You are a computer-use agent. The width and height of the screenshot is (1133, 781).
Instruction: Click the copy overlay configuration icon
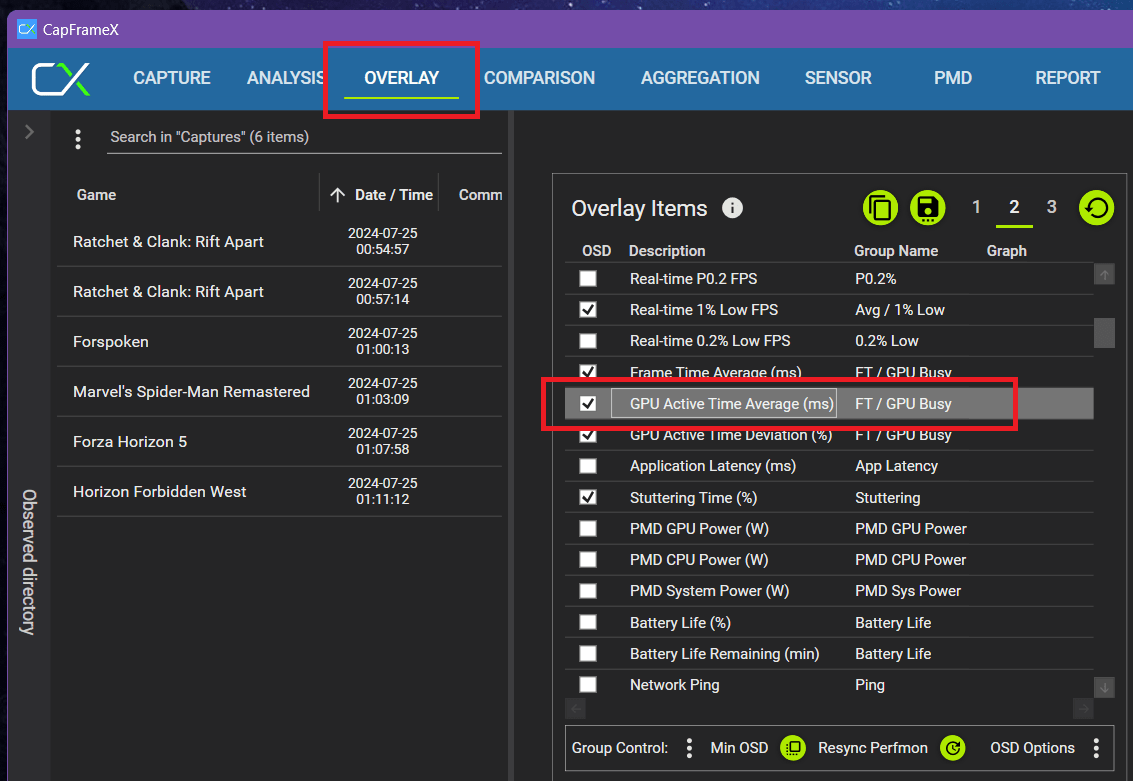click(880, 208)
